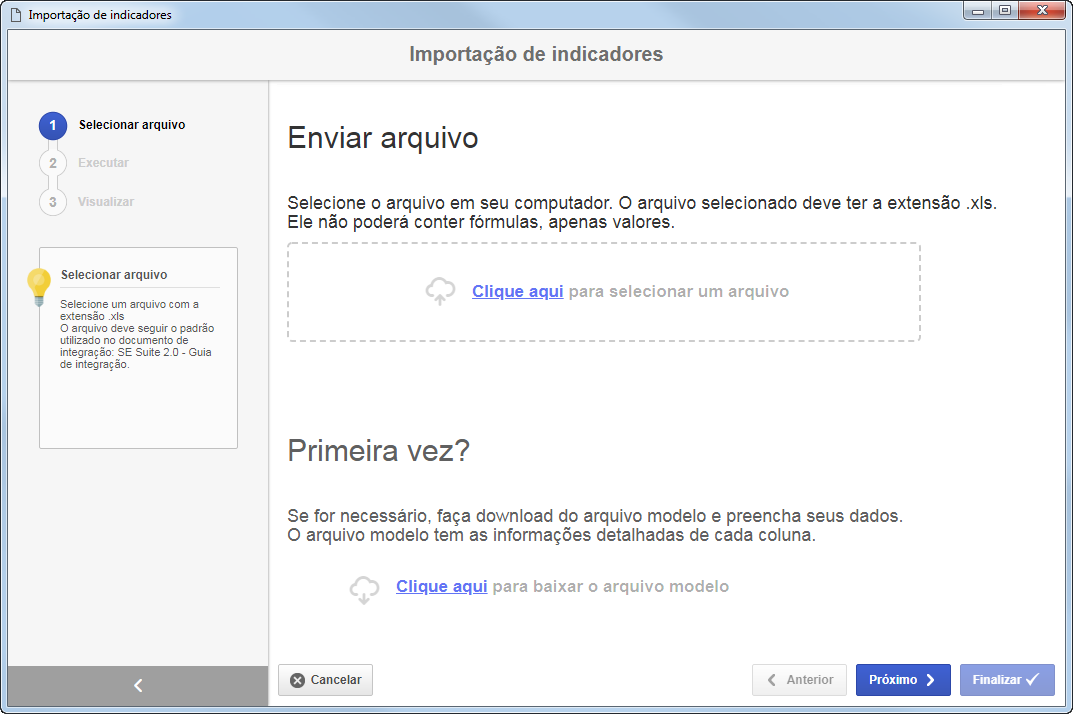Image resolution: width=1073 pixels, height=714 pixels.
Task: Select step 1 circle Selecionar arquivo
Action: pyautogui.click(x=53, y=125)
